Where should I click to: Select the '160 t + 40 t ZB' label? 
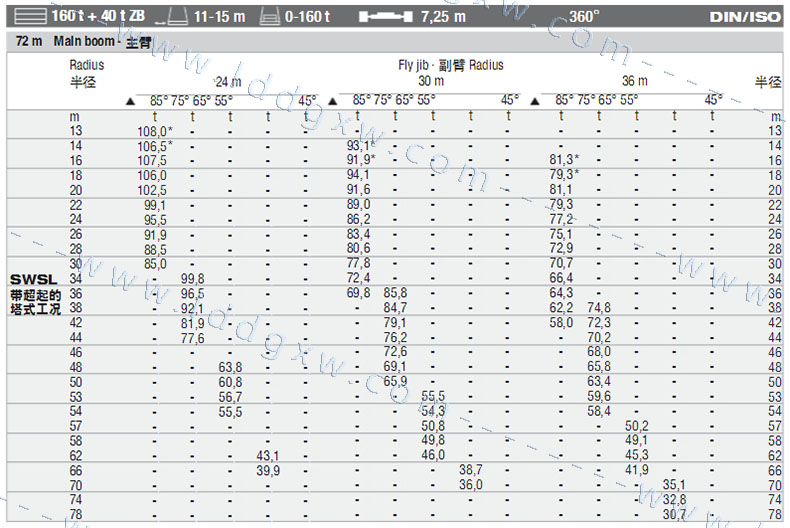click(x=98, y=16)
